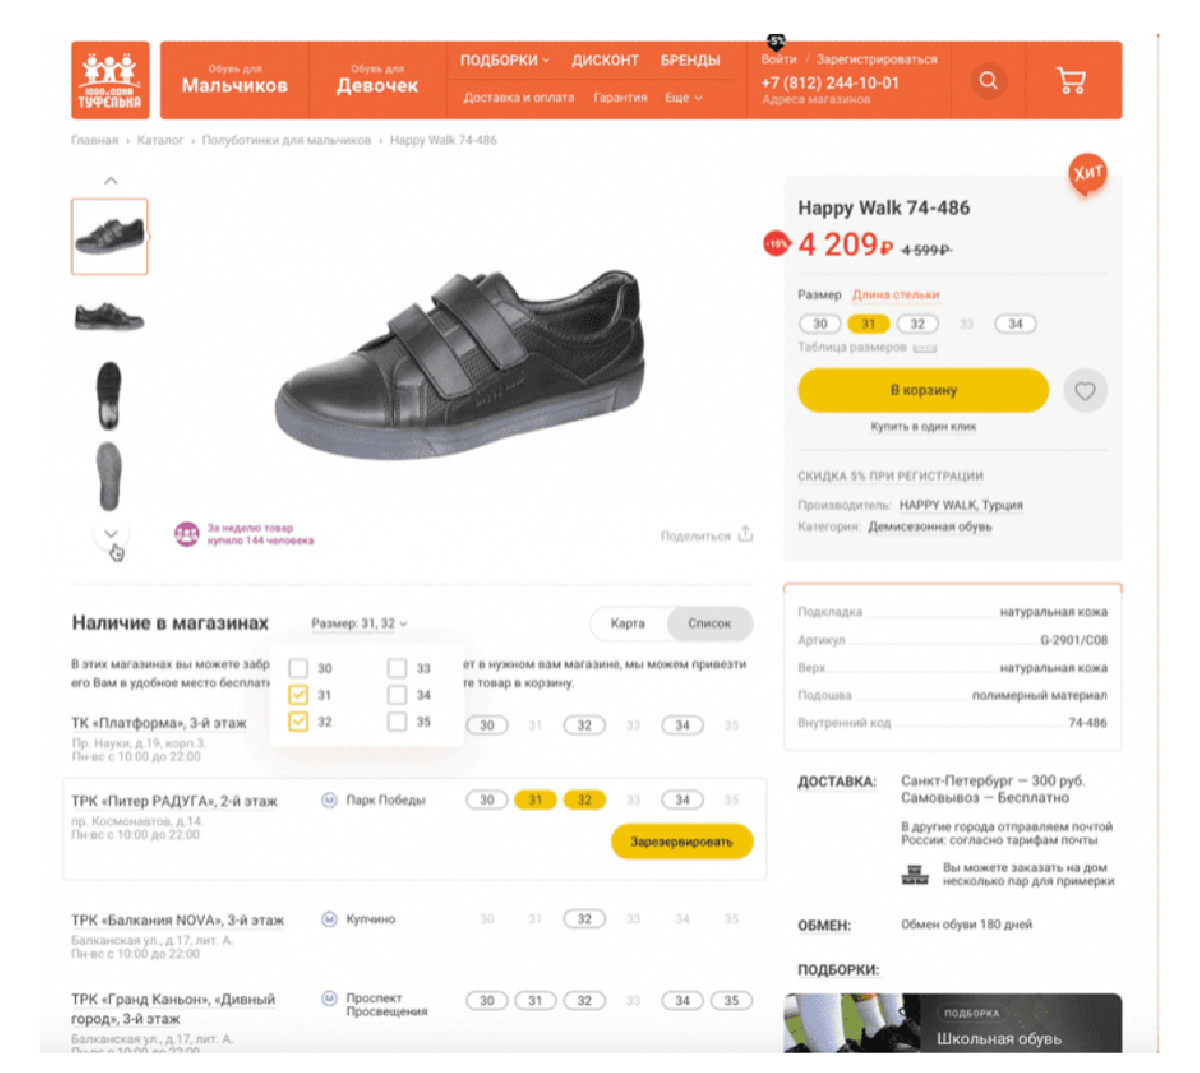Select size 32 pill in product panel

(x=917, y=324)
